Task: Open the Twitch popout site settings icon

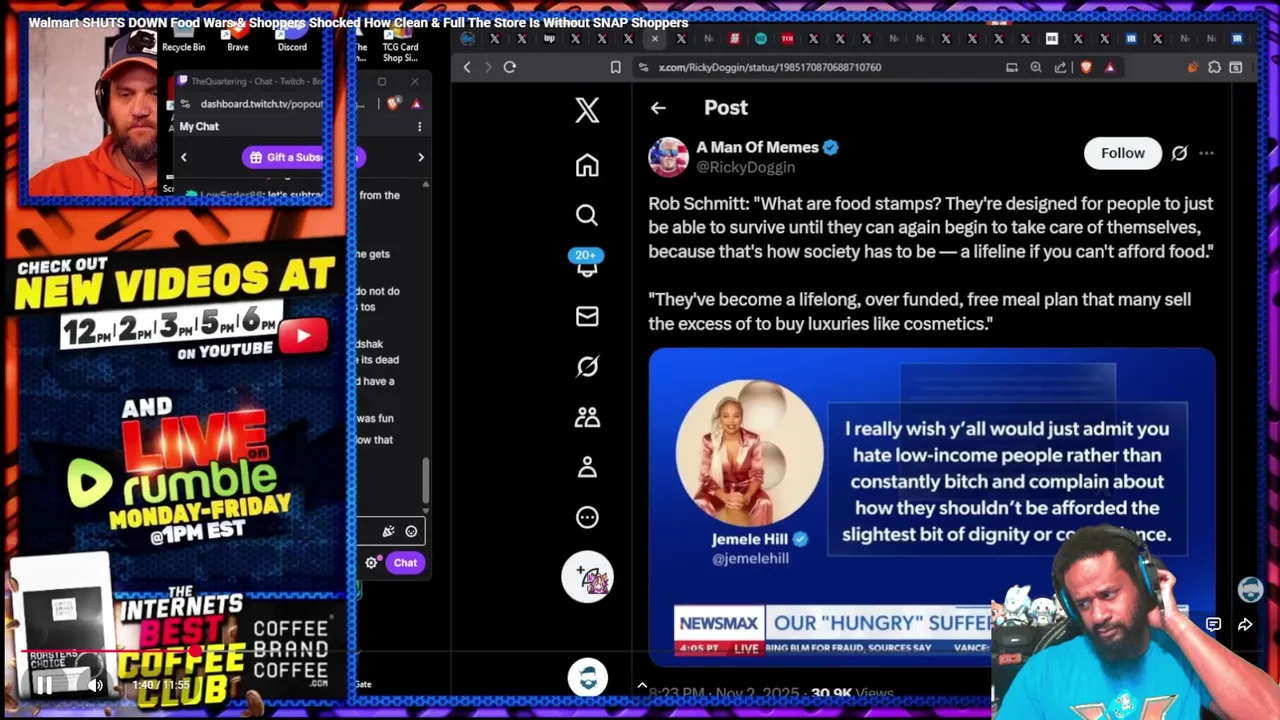Action: point(185,104)
